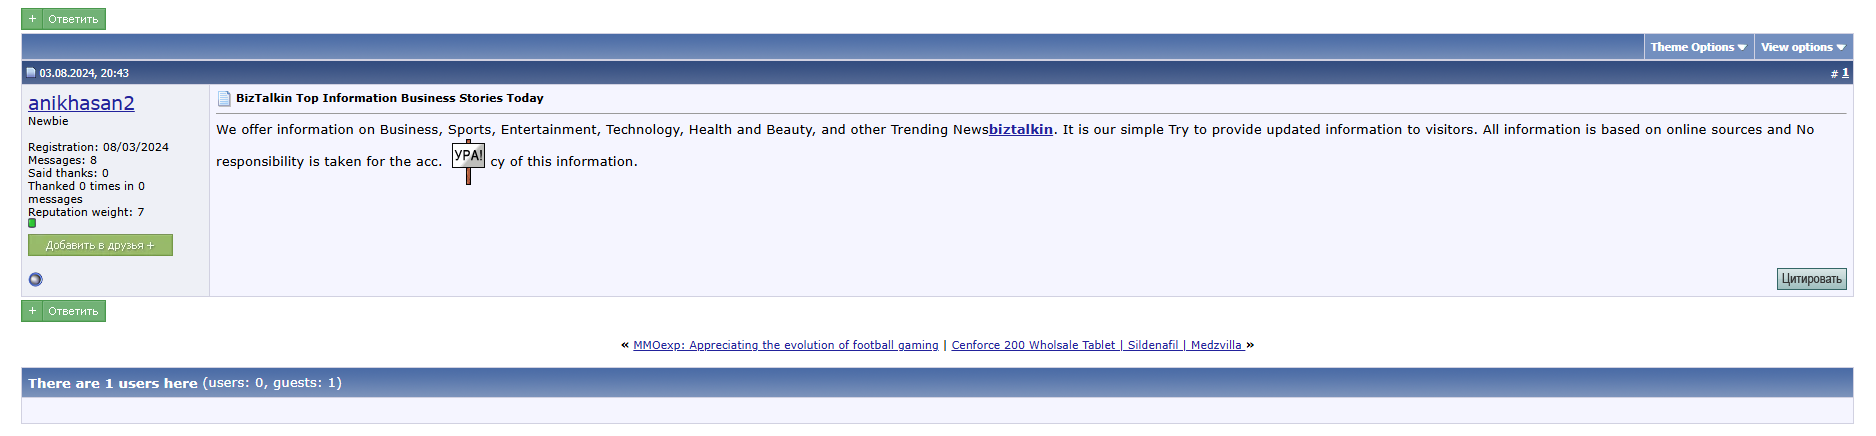Open the next thread Cenforce 200 Wholsale Tablet
The height and width of the screenshot is (436, 1876).
(x=1097, y=345)
